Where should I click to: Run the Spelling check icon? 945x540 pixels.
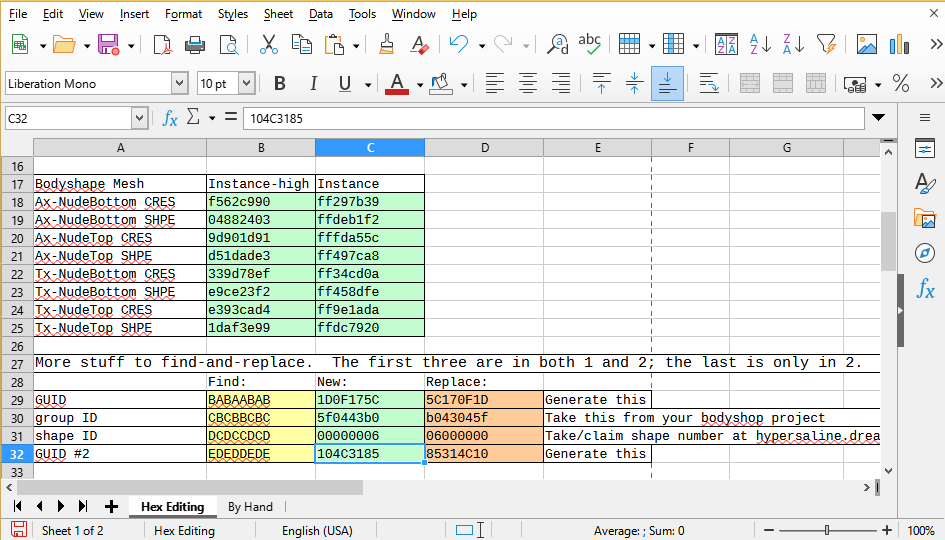click(589, 45)
